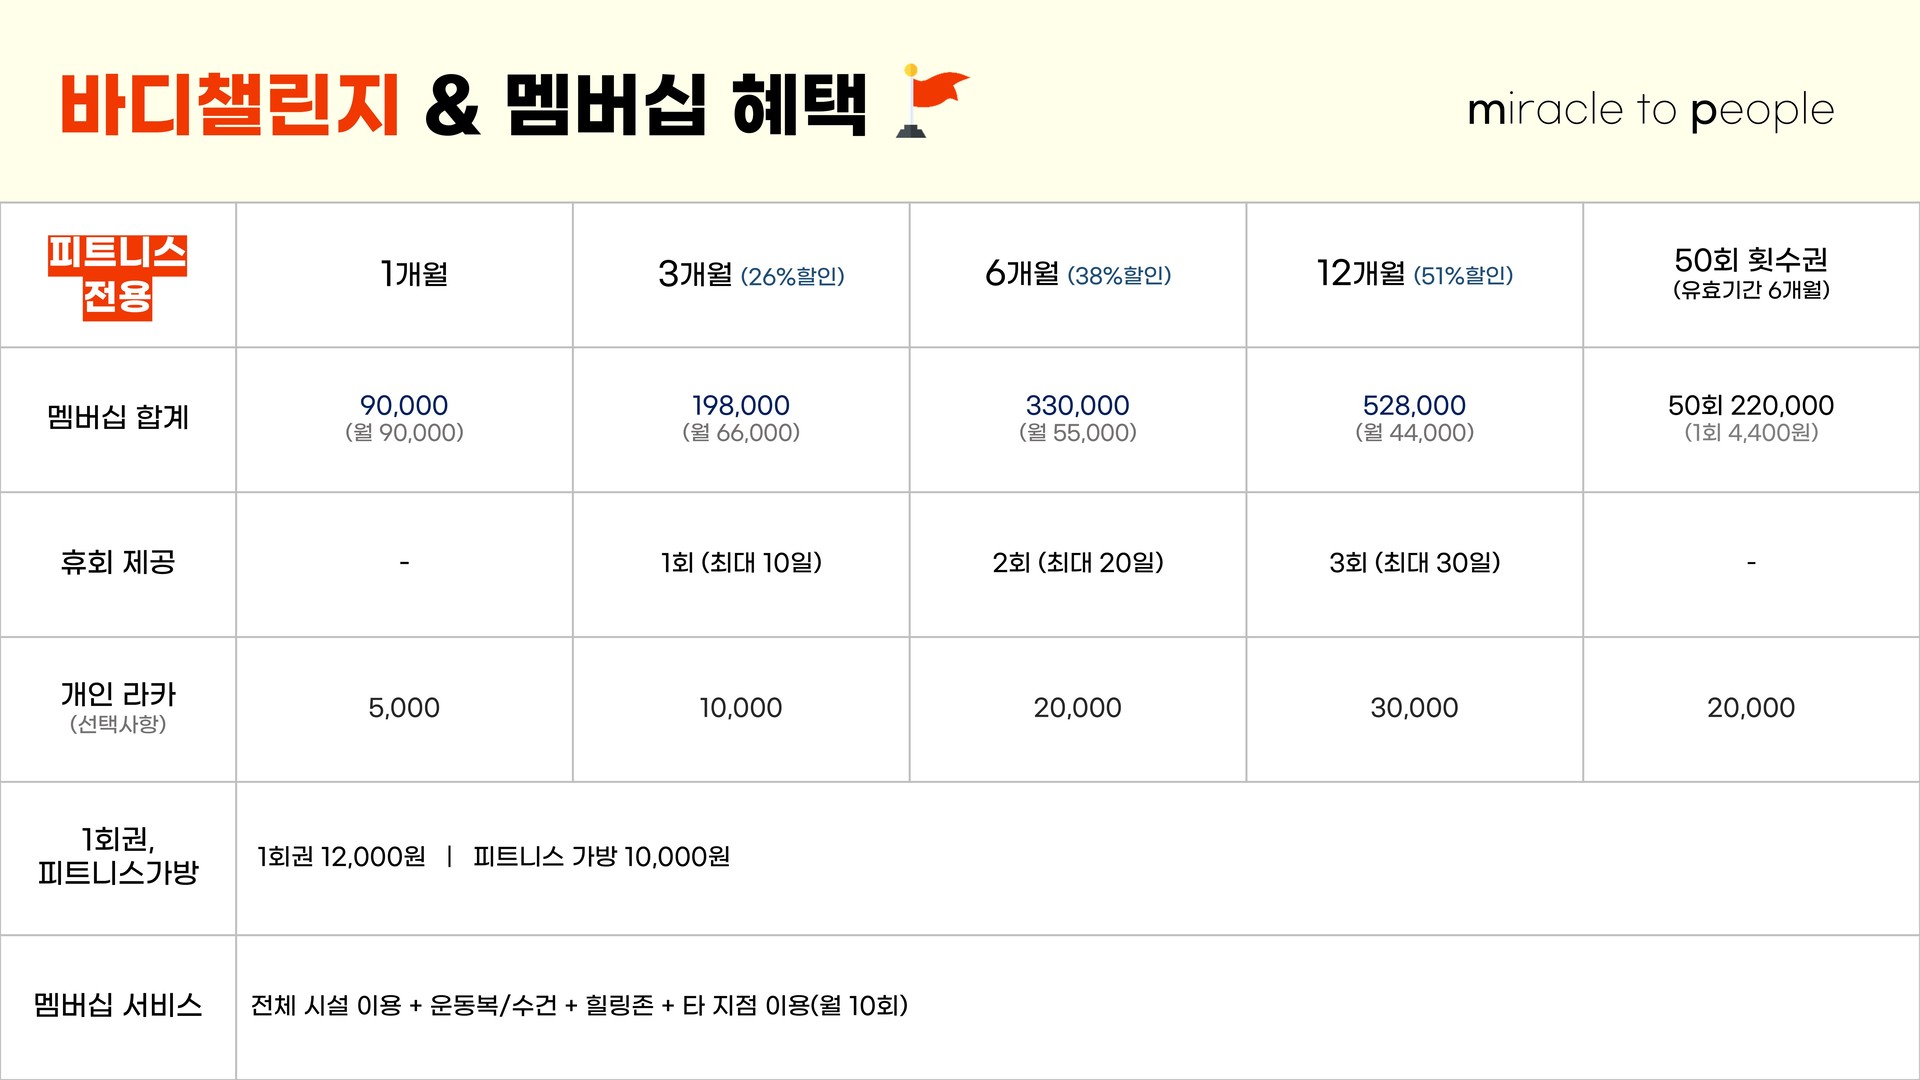Click the 피트니스 가방 10,000원 text

tap(601, 857)
